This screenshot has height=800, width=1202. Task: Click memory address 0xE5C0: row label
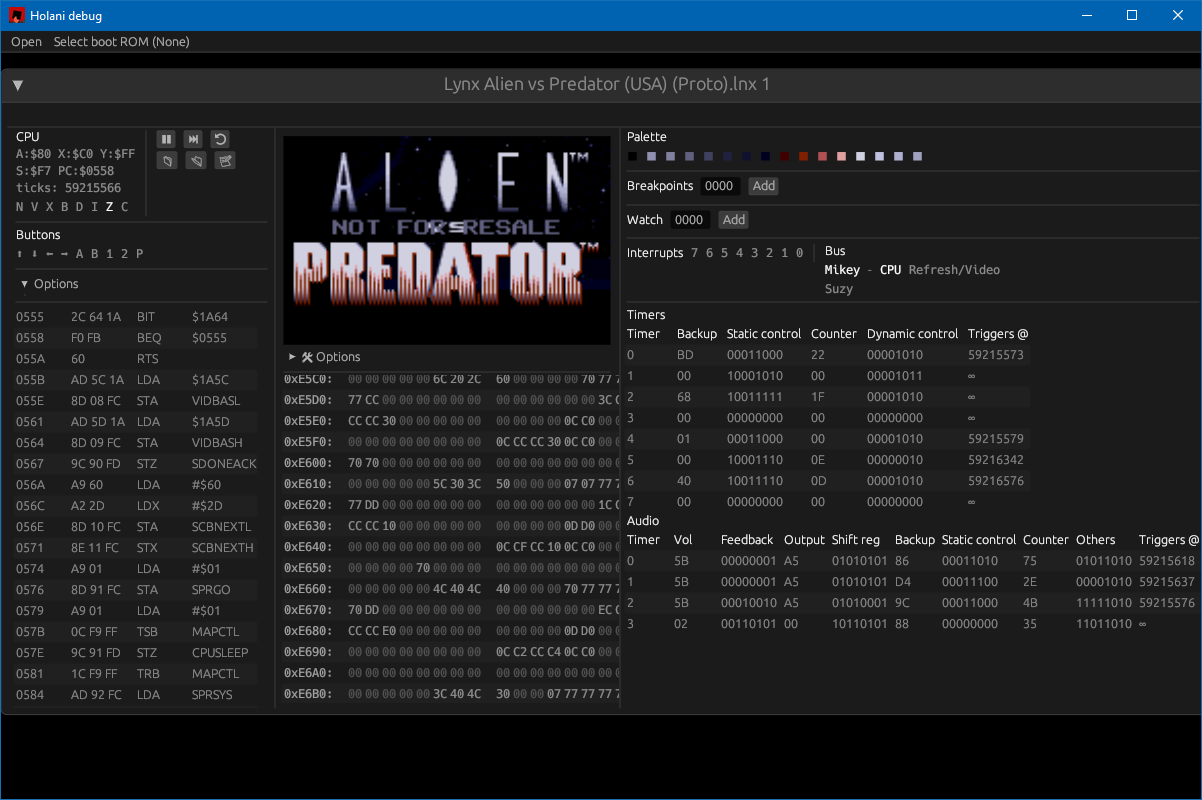[310, 379]
